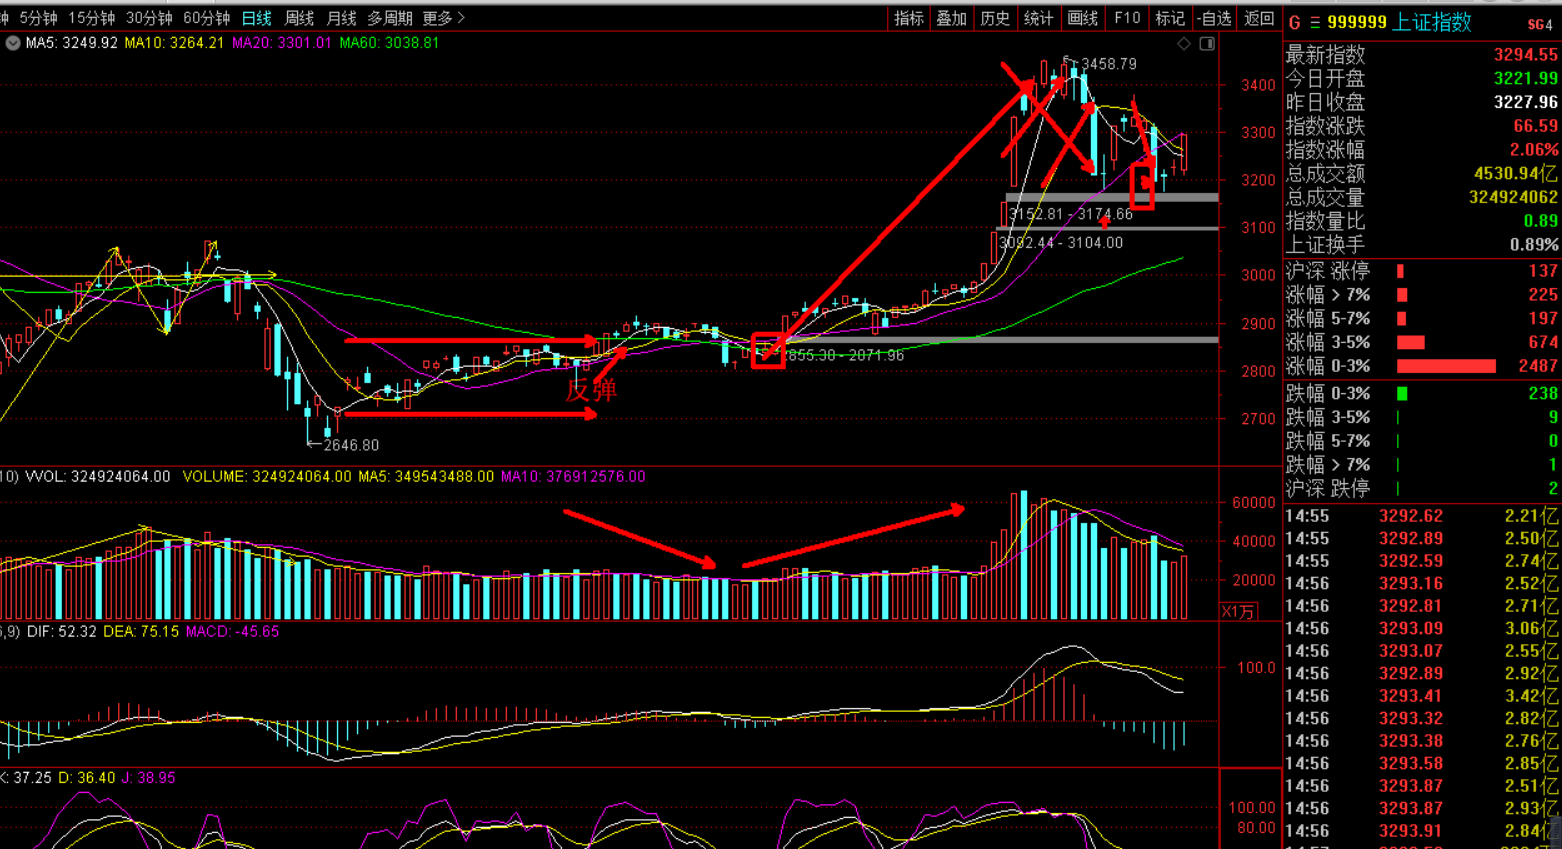Click the KDJ D: 36.40 label

(x=86, y=778)
